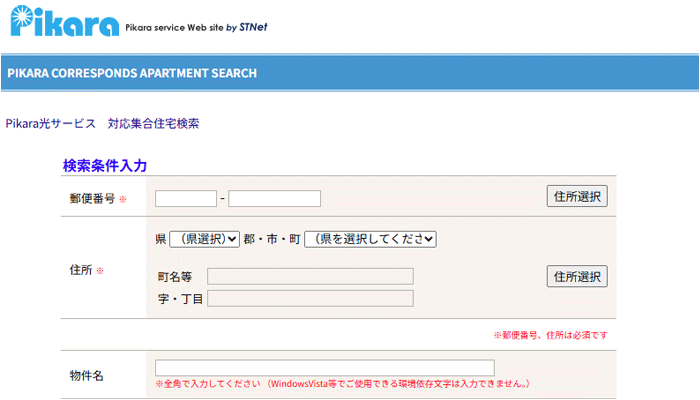Image resolution: width=700 pixels, height=400 pixels.
Task: Focus the 物件名 property name input
Action: [x=324, y=367]
